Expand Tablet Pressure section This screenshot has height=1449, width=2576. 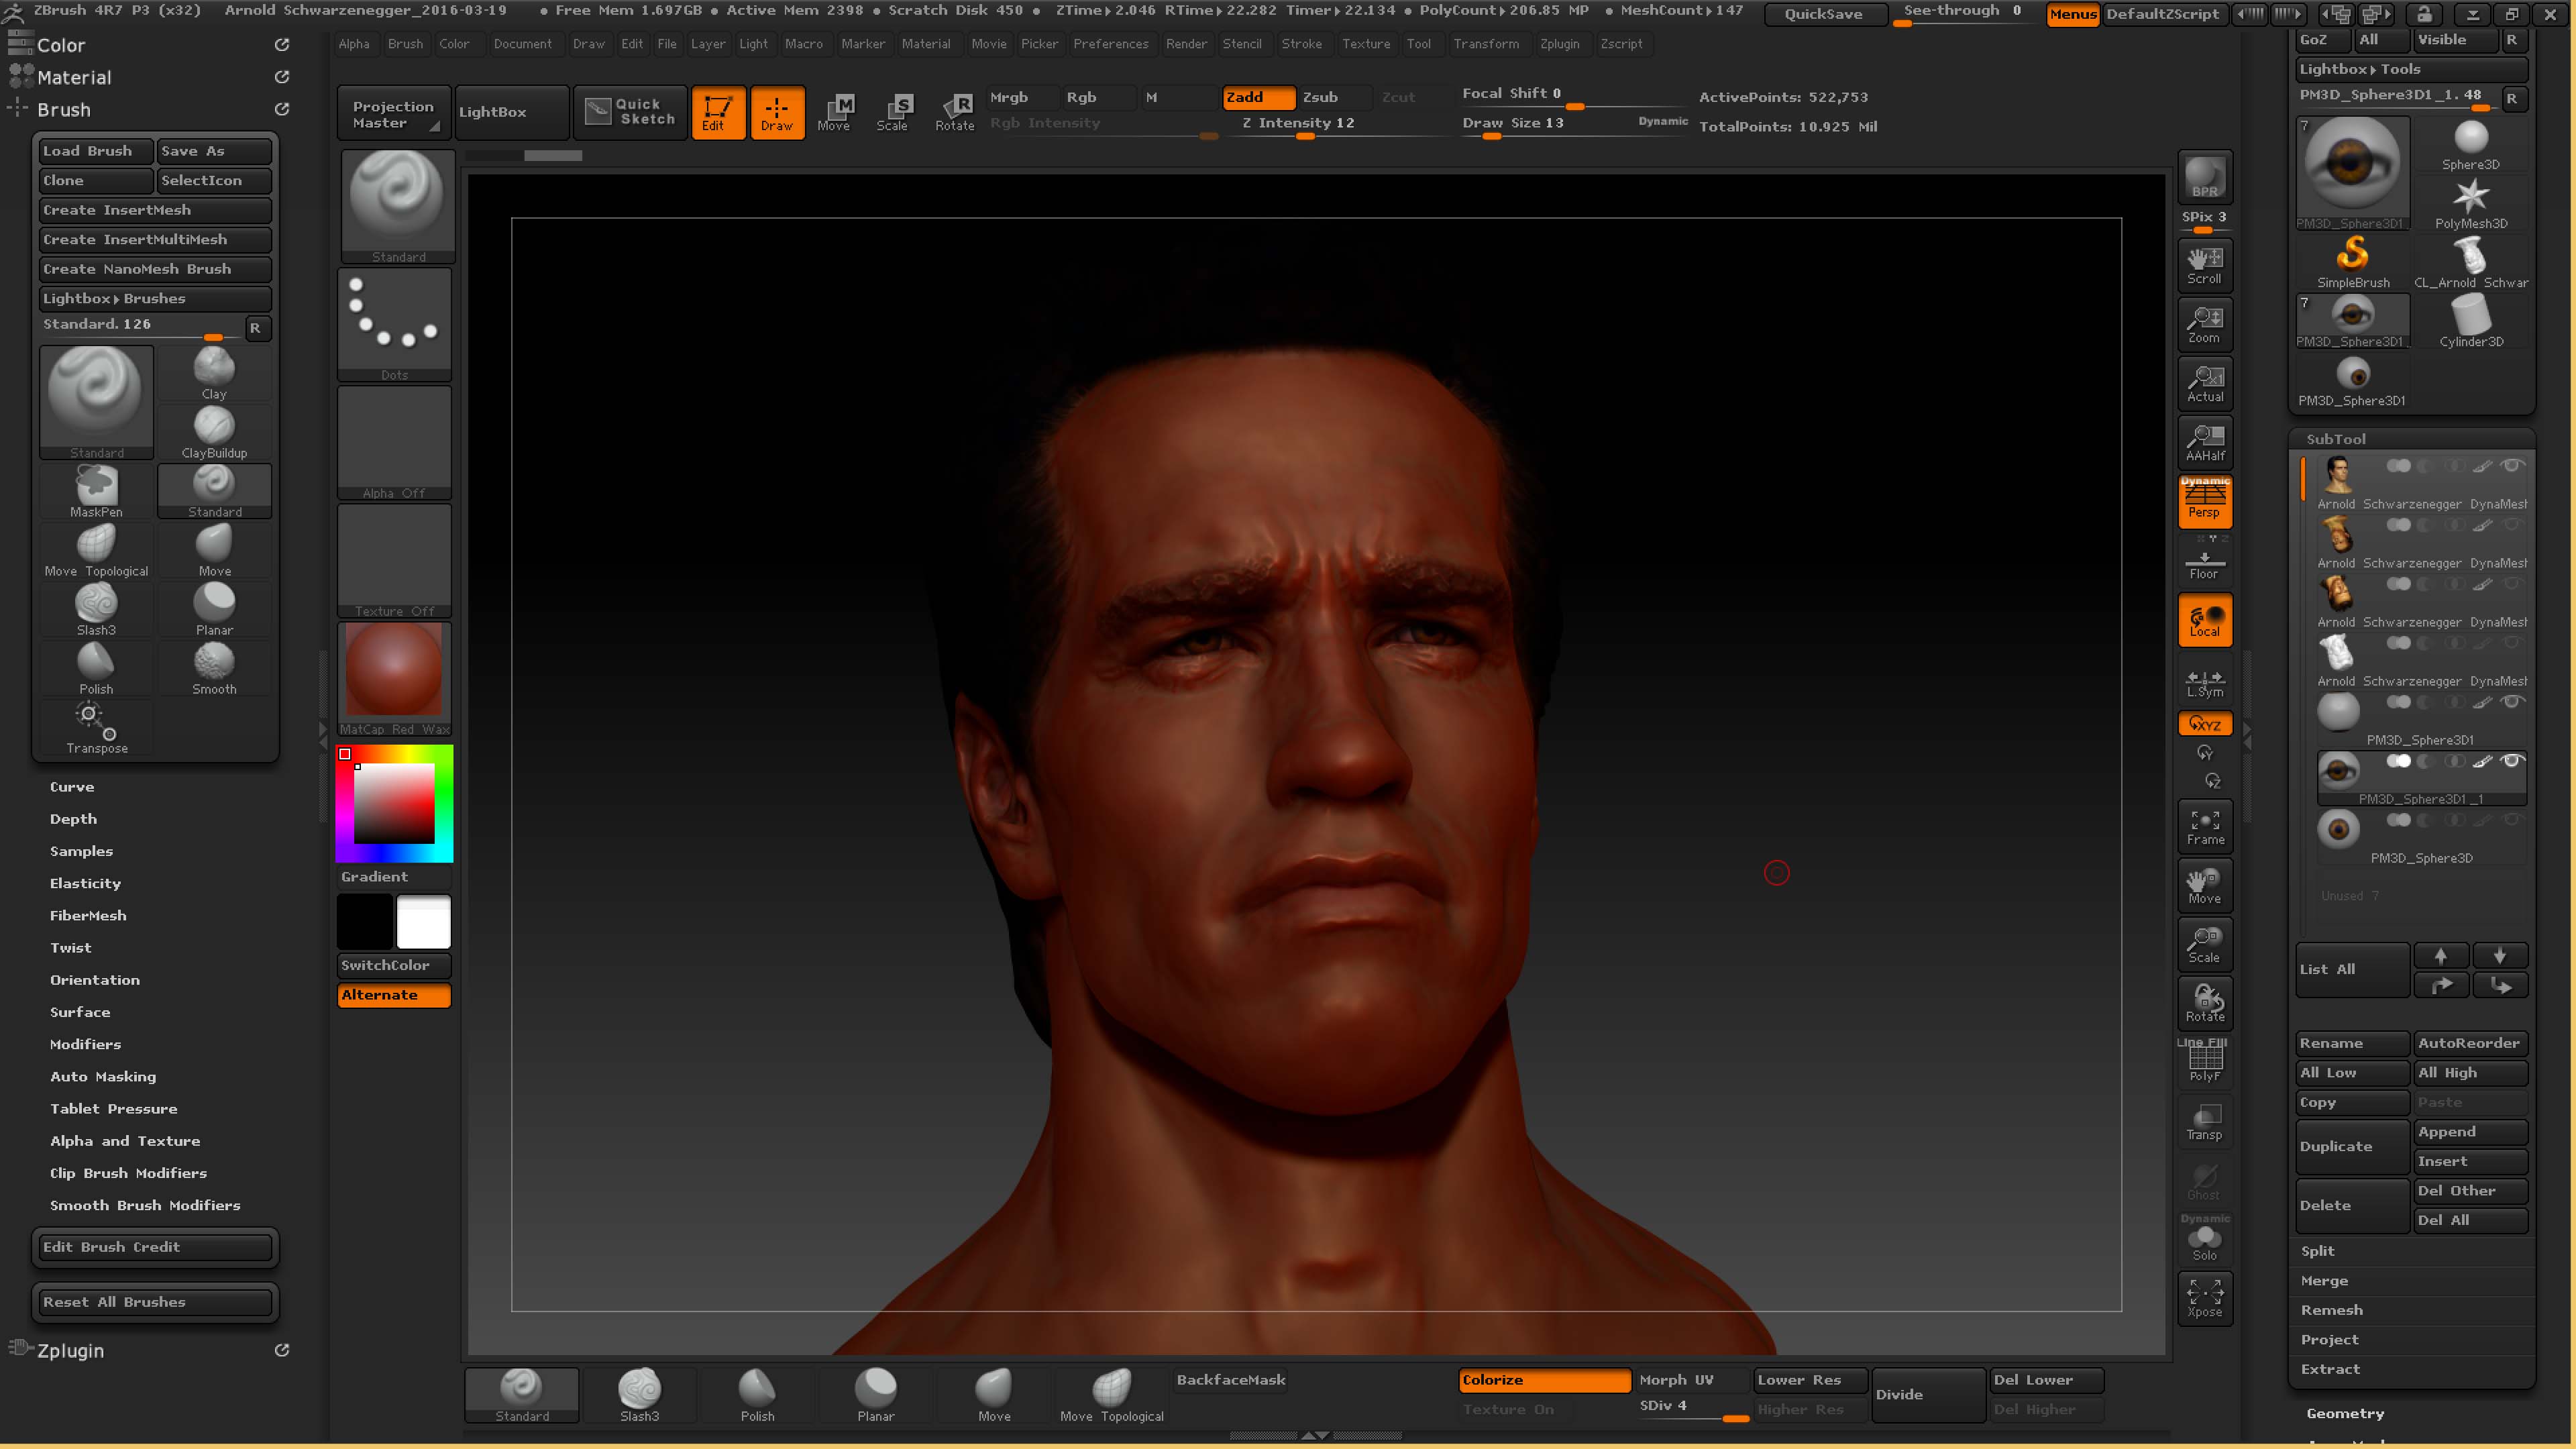pos(113,1109)
